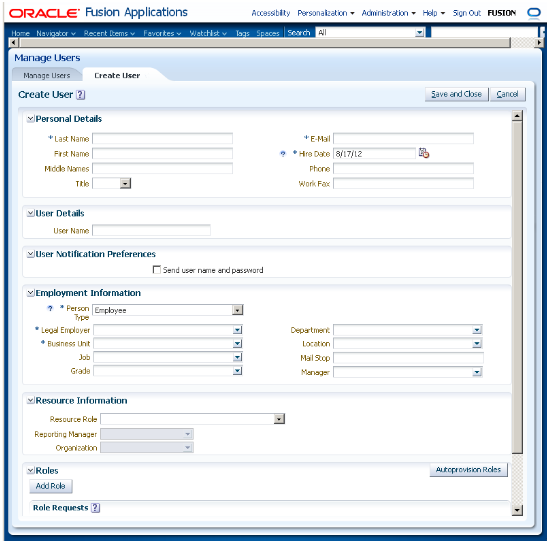
Task: Open the Business Unit dropdown
Action: click(x=237, y=343)
